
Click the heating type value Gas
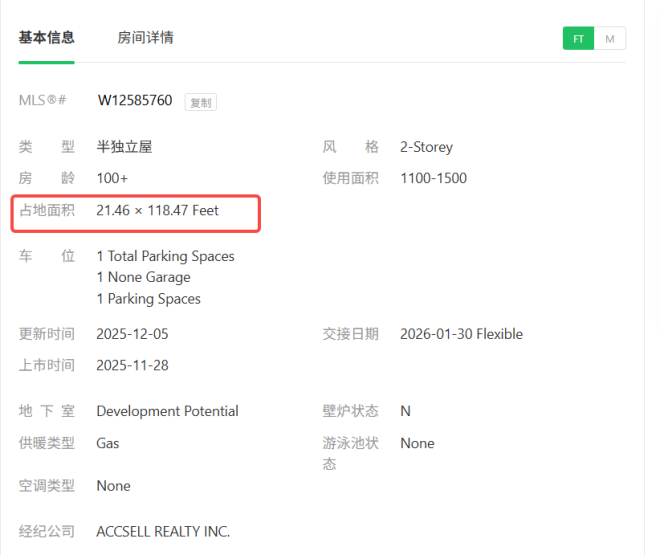(108, 443)
